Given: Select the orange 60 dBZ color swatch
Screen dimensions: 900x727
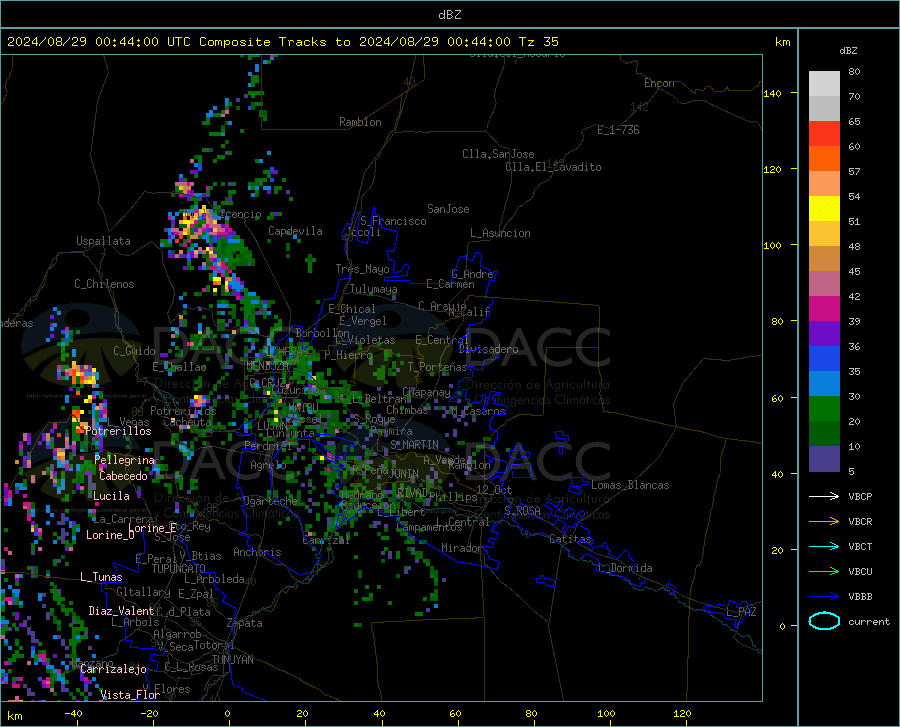Looking at the screenshot, I should click(824, 159).
